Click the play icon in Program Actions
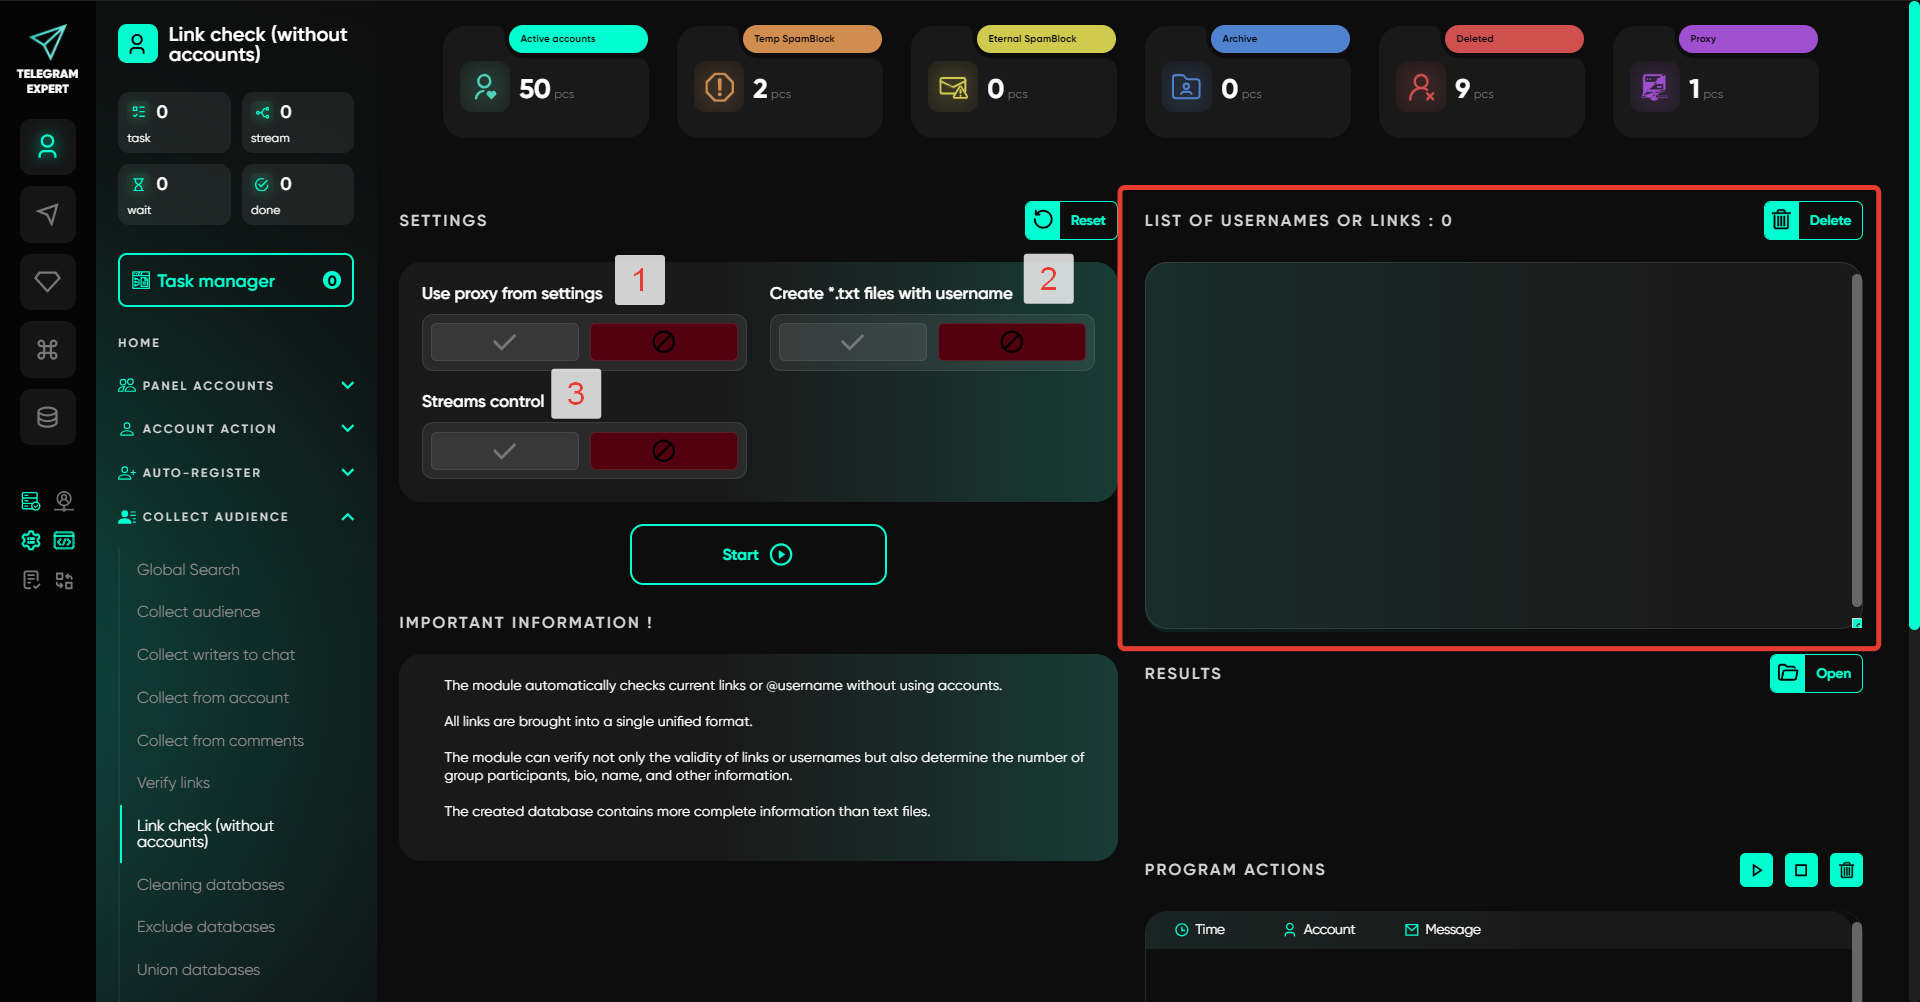The width and height of the screenshot is (1920, 1002). point(1756,870)
